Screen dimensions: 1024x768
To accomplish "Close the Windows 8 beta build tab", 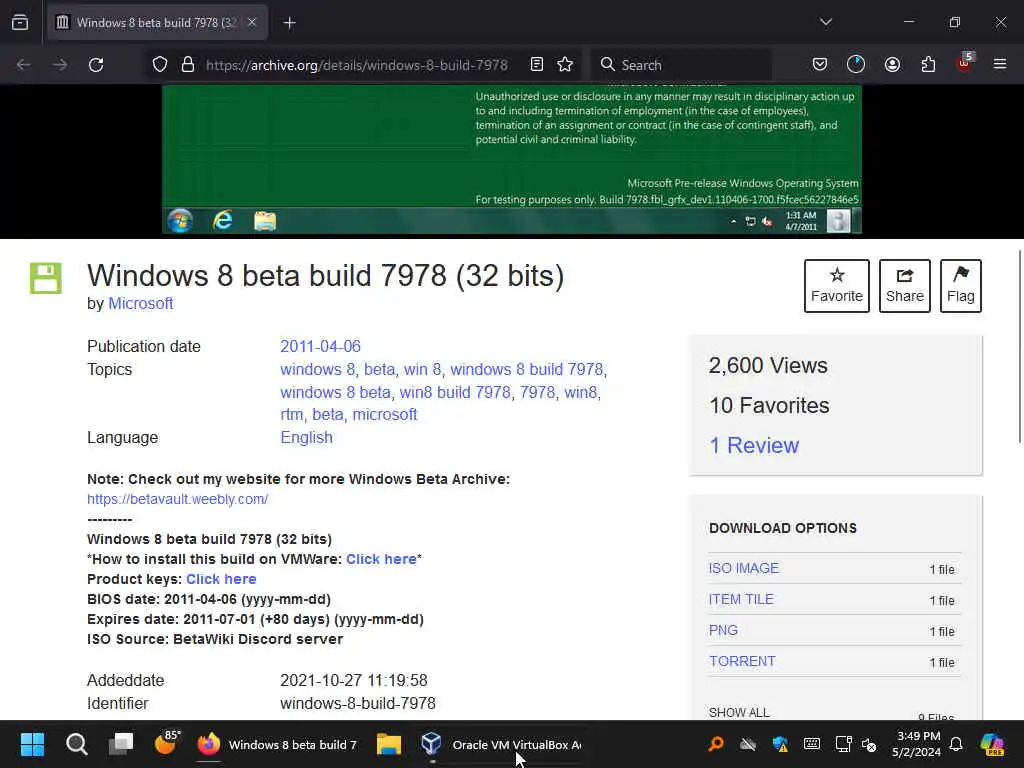I will pyautogui.click(x=252, y=23).
